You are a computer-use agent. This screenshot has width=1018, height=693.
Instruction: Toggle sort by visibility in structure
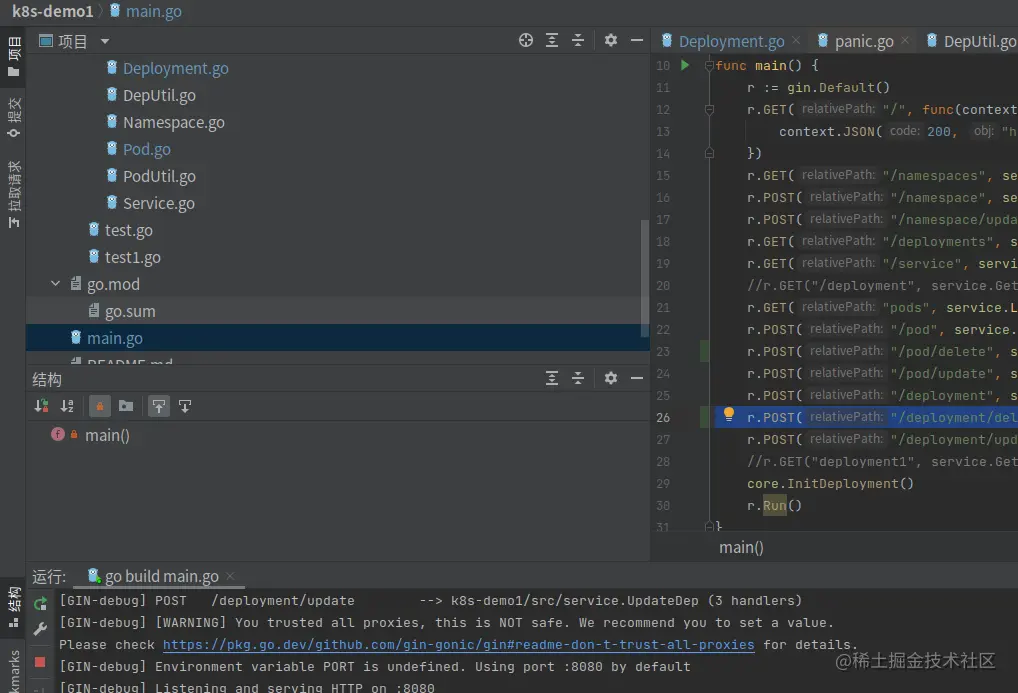click(x=42, y=407)
